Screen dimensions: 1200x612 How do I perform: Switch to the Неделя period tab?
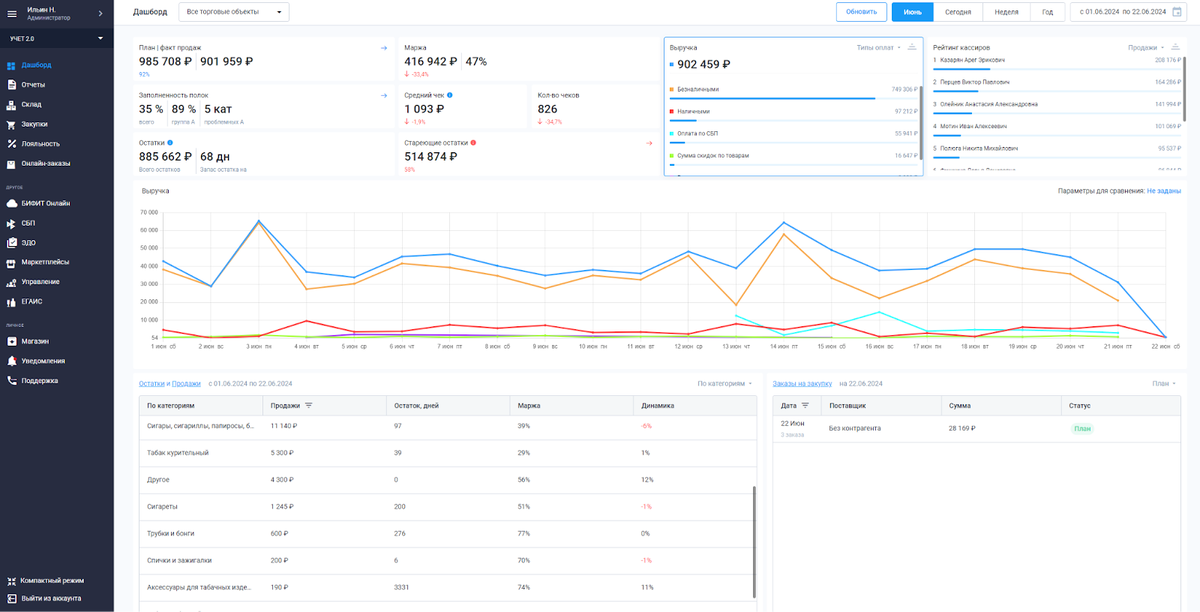tap(1007, 12)
